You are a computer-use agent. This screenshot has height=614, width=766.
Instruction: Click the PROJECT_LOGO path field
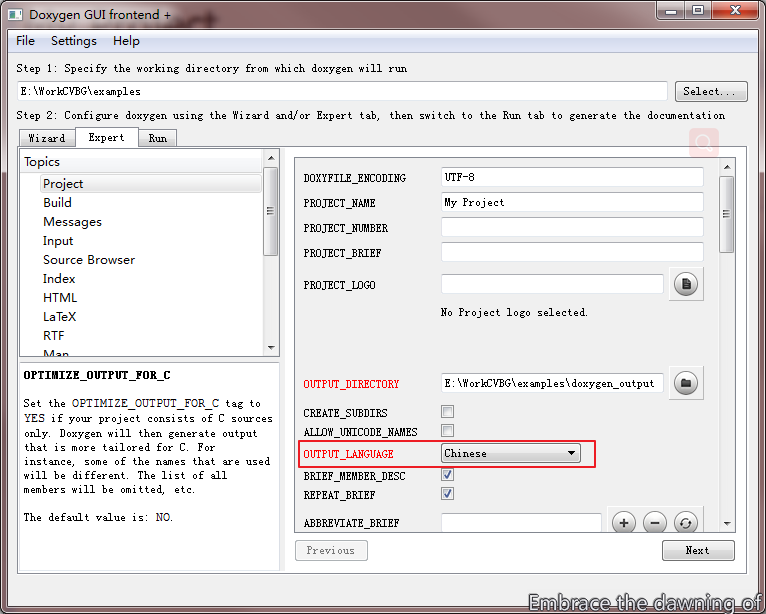[x=552, y=284]
